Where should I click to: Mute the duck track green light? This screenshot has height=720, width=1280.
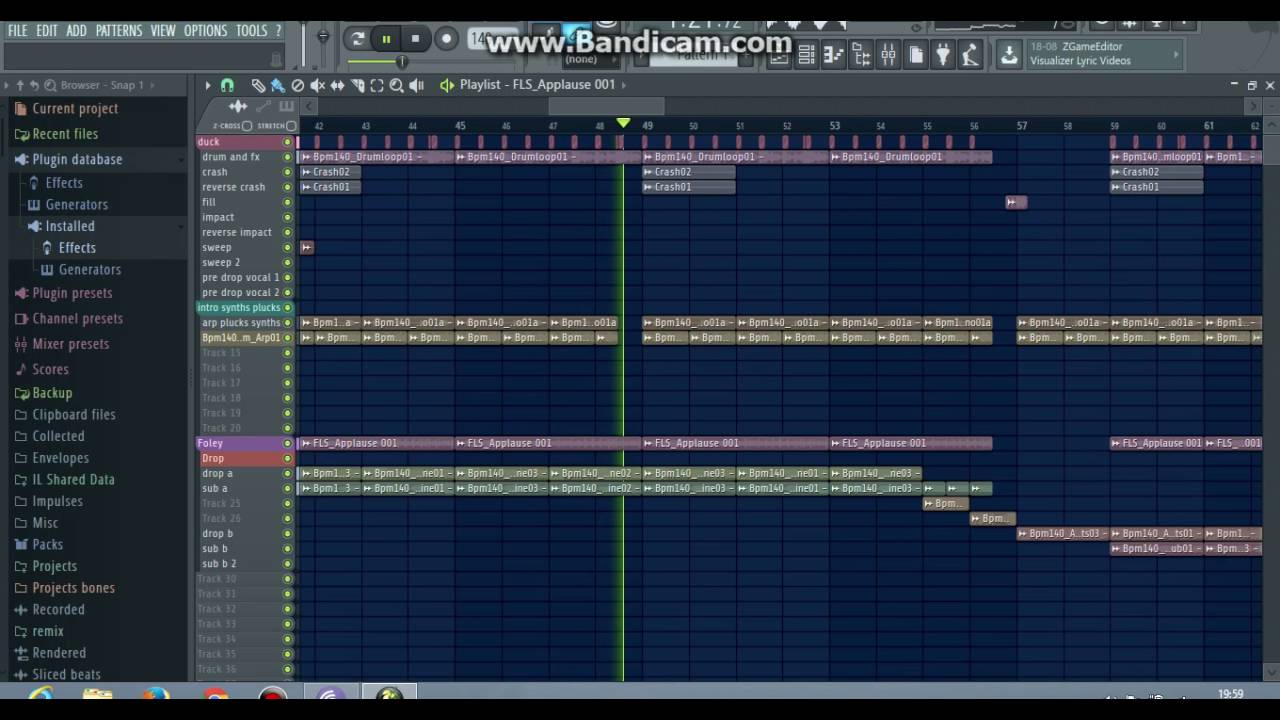click(288, 142)
